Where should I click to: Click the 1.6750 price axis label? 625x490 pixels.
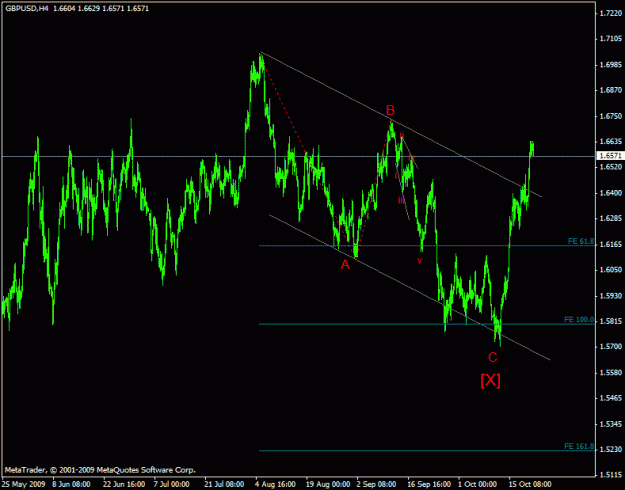pyautogui.click(x=611, y=116)
